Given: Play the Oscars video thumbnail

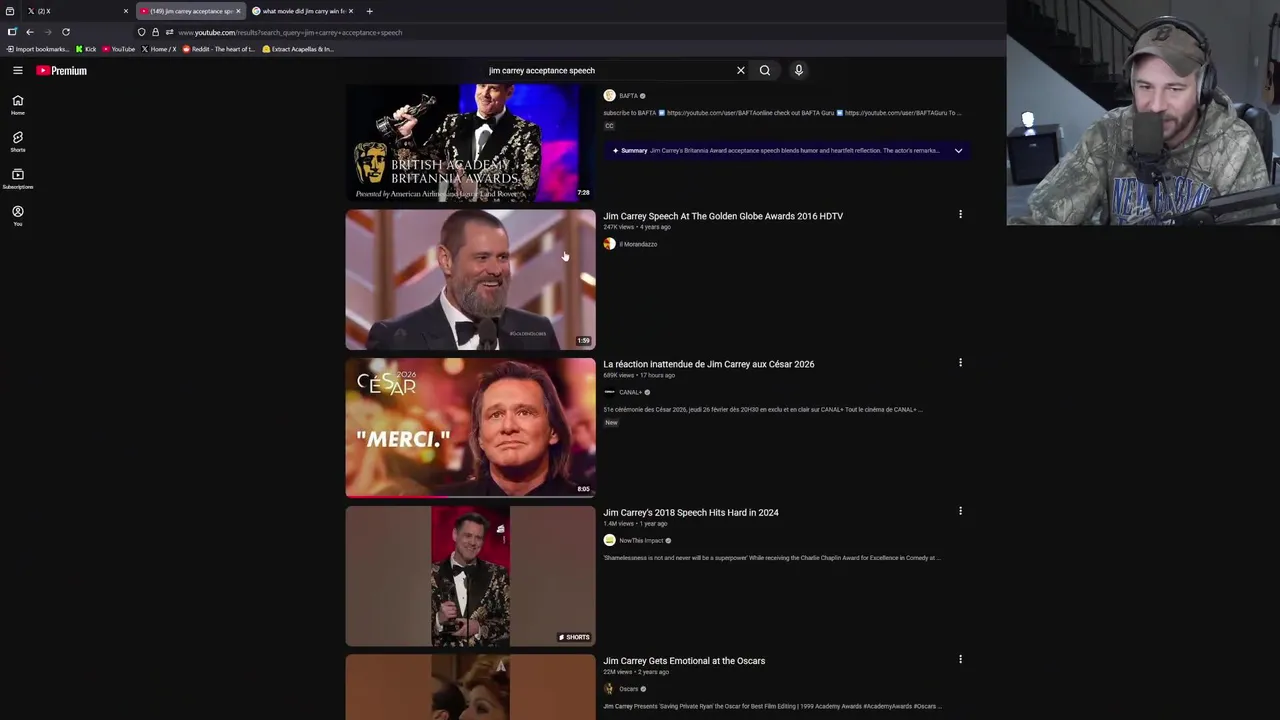Looking at the screenshot, I should click(470, 687).
